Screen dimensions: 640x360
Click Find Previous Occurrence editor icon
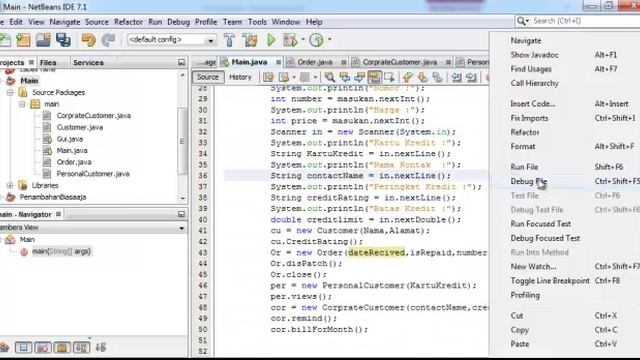[344, 77]
